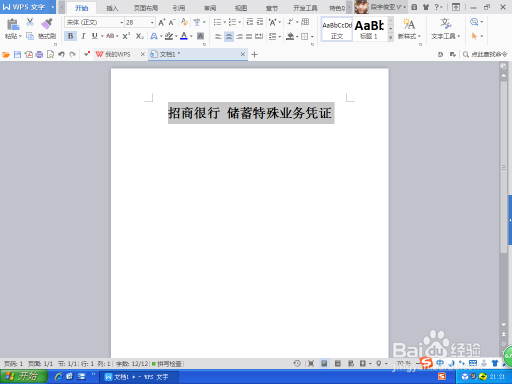The height and width of the screenshot is (384, 512).
Task: Cut the selection with the scissors icon
Action: [30, 22]
